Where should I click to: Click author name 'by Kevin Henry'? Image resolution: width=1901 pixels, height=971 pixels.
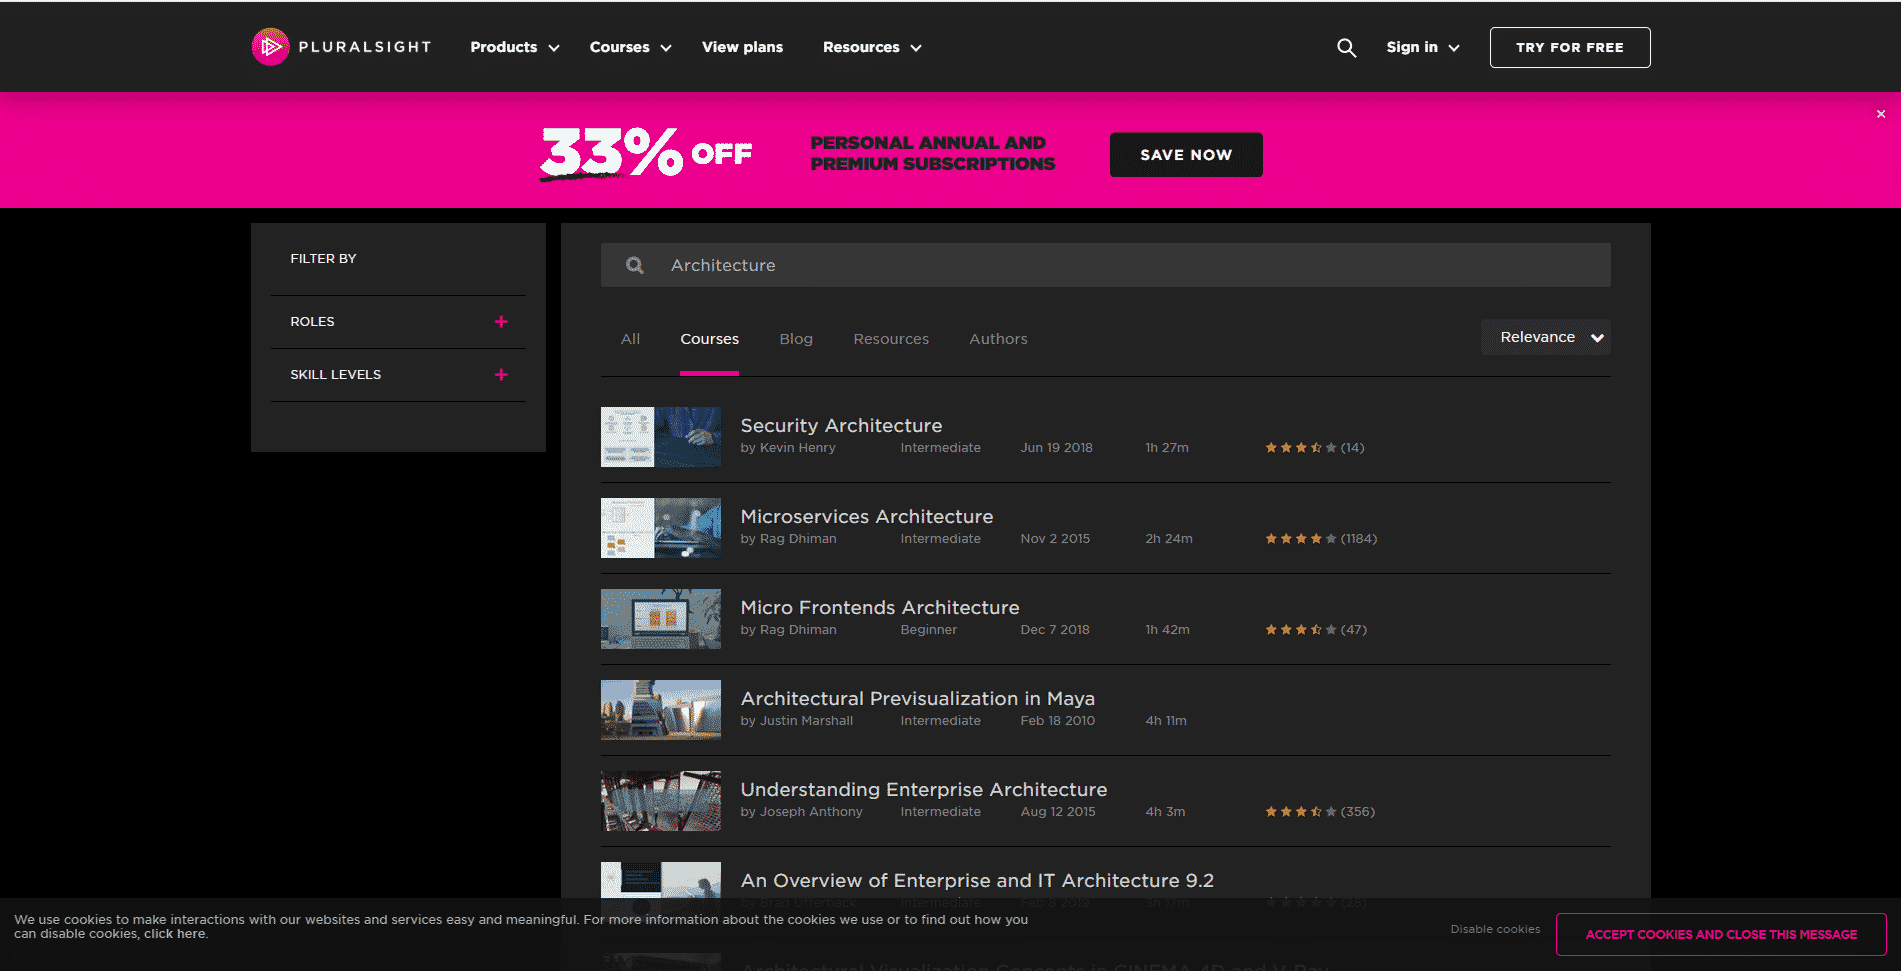788,448
